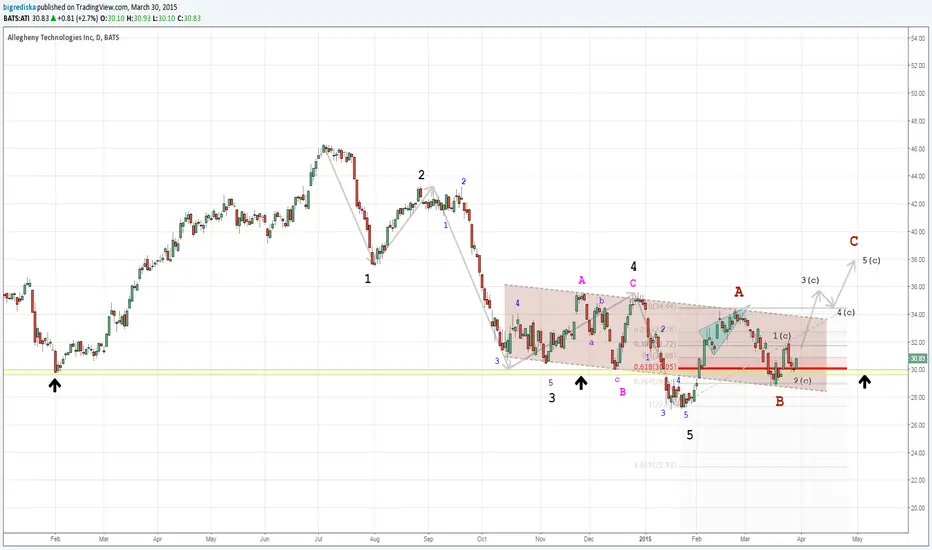
Task: Click the O:30.10 open value
Action: coord(112,18)
